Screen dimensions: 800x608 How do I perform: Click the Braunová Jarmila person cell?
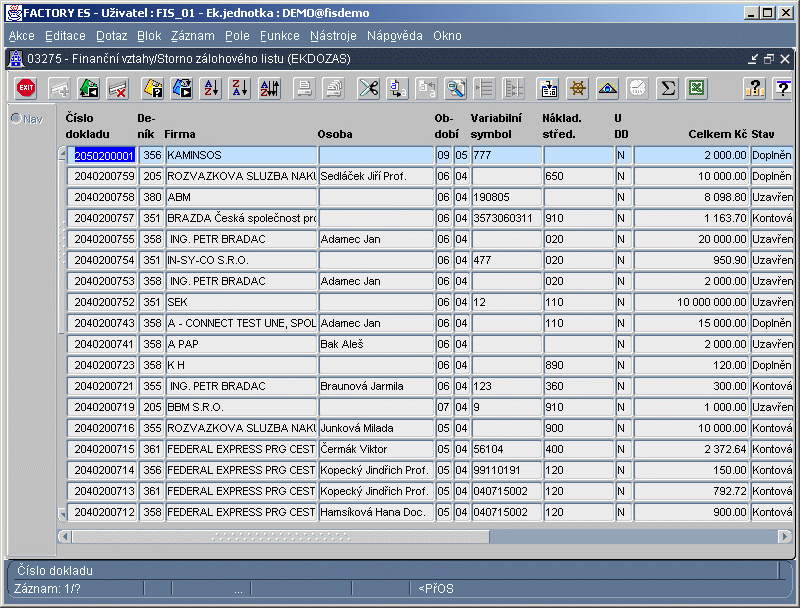[376, 386]
